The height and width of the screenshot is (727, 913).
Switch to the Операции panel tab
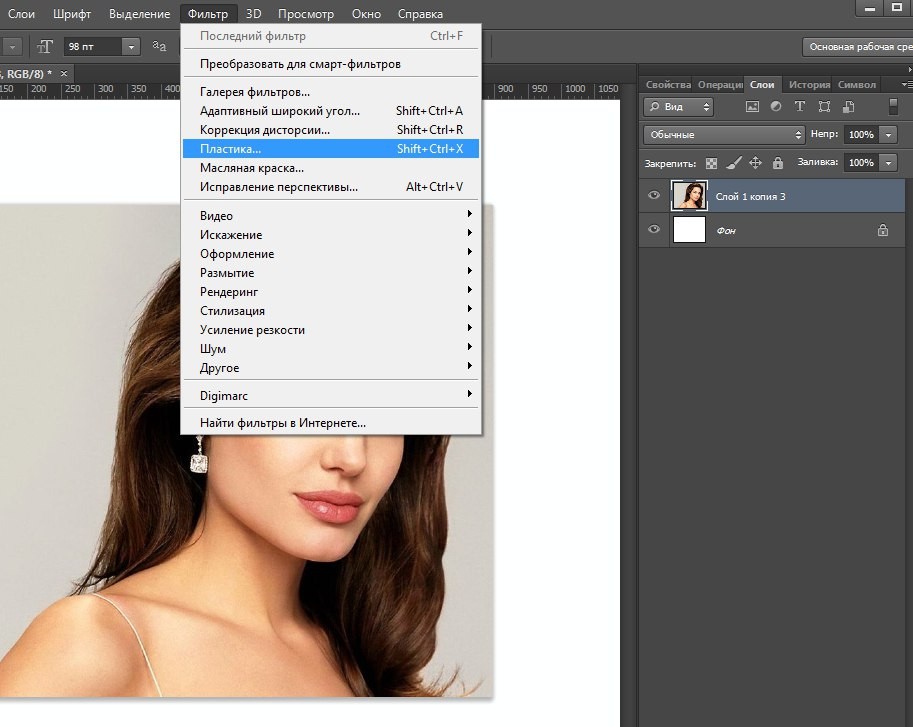pyautogui.click(x=720, y=84)
